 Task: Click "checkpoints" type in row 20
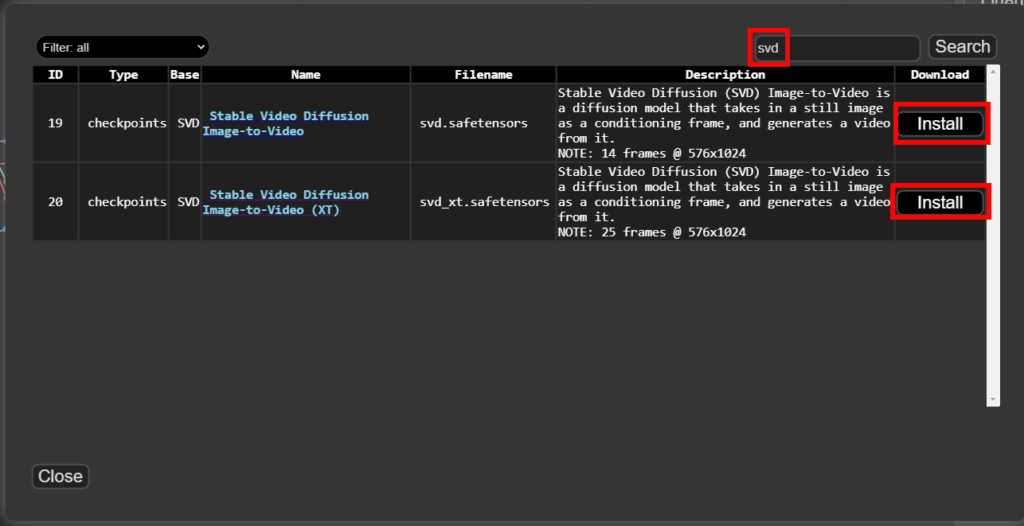coord(123,202)
